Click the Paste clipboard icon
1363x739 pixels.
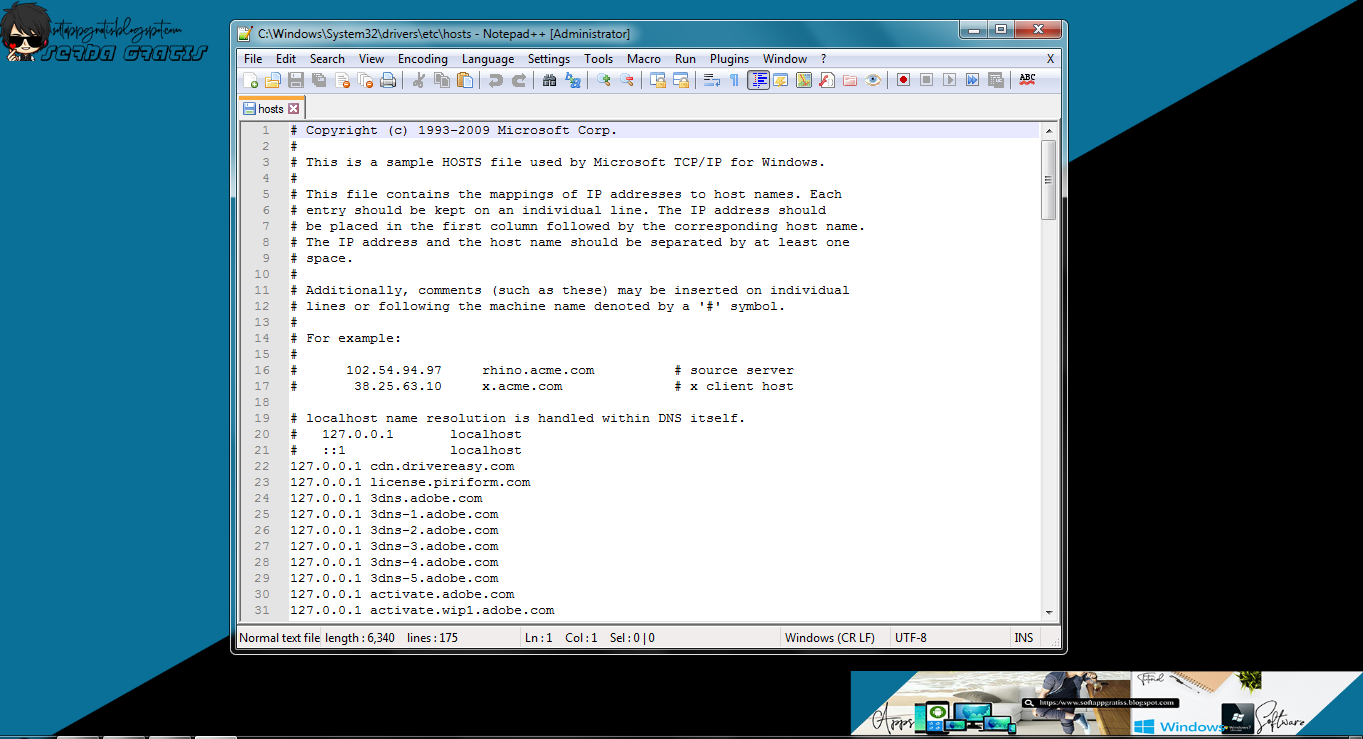point(465,80)
